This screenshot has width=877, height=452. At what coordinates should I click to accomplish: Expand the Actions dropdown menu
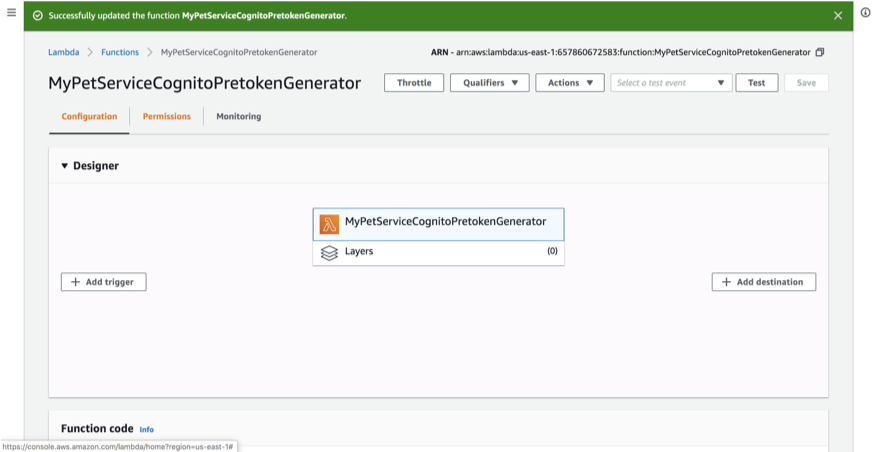coord(570,83)
